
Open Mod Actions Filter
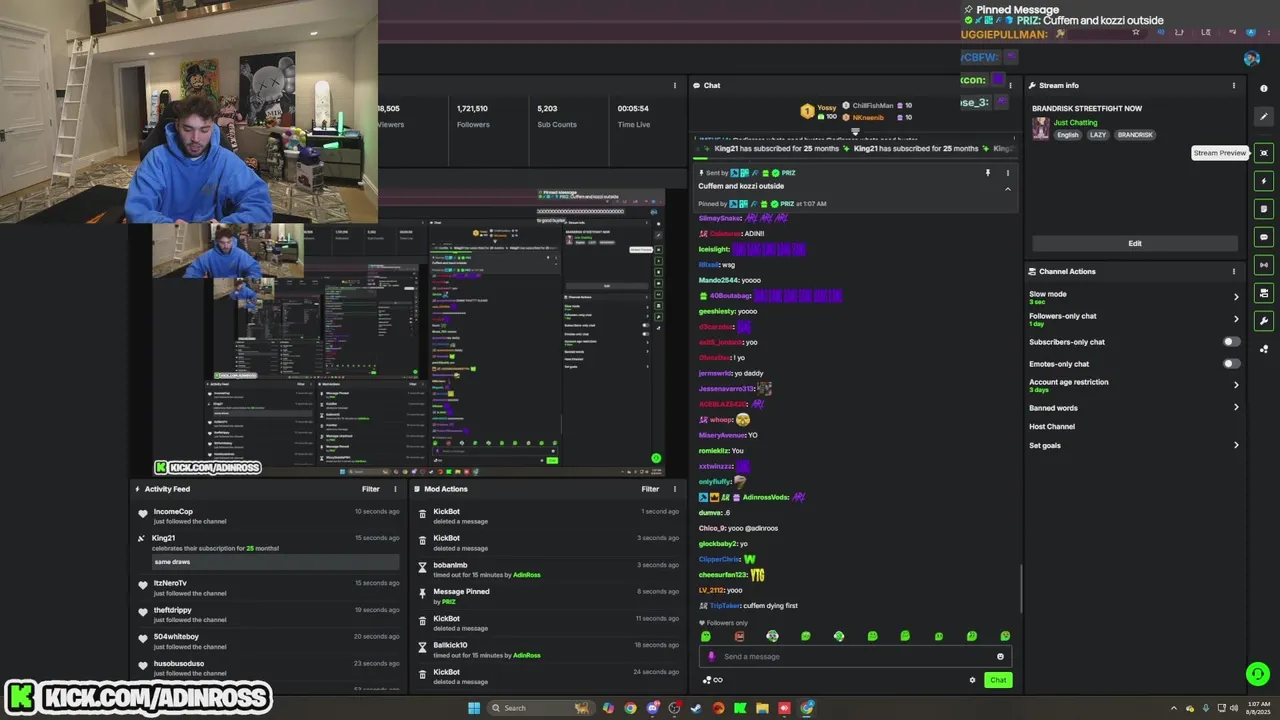650,489
